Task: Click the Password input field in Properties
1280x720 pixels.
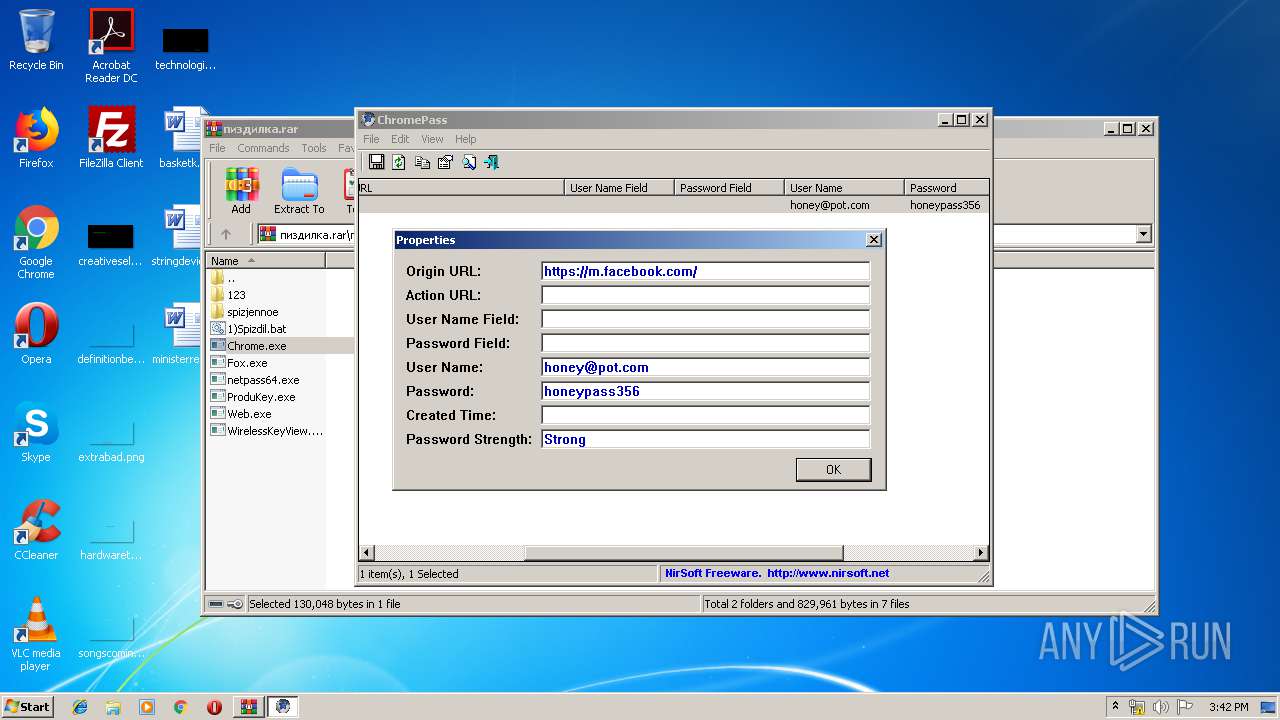Action: coord(705,391)
